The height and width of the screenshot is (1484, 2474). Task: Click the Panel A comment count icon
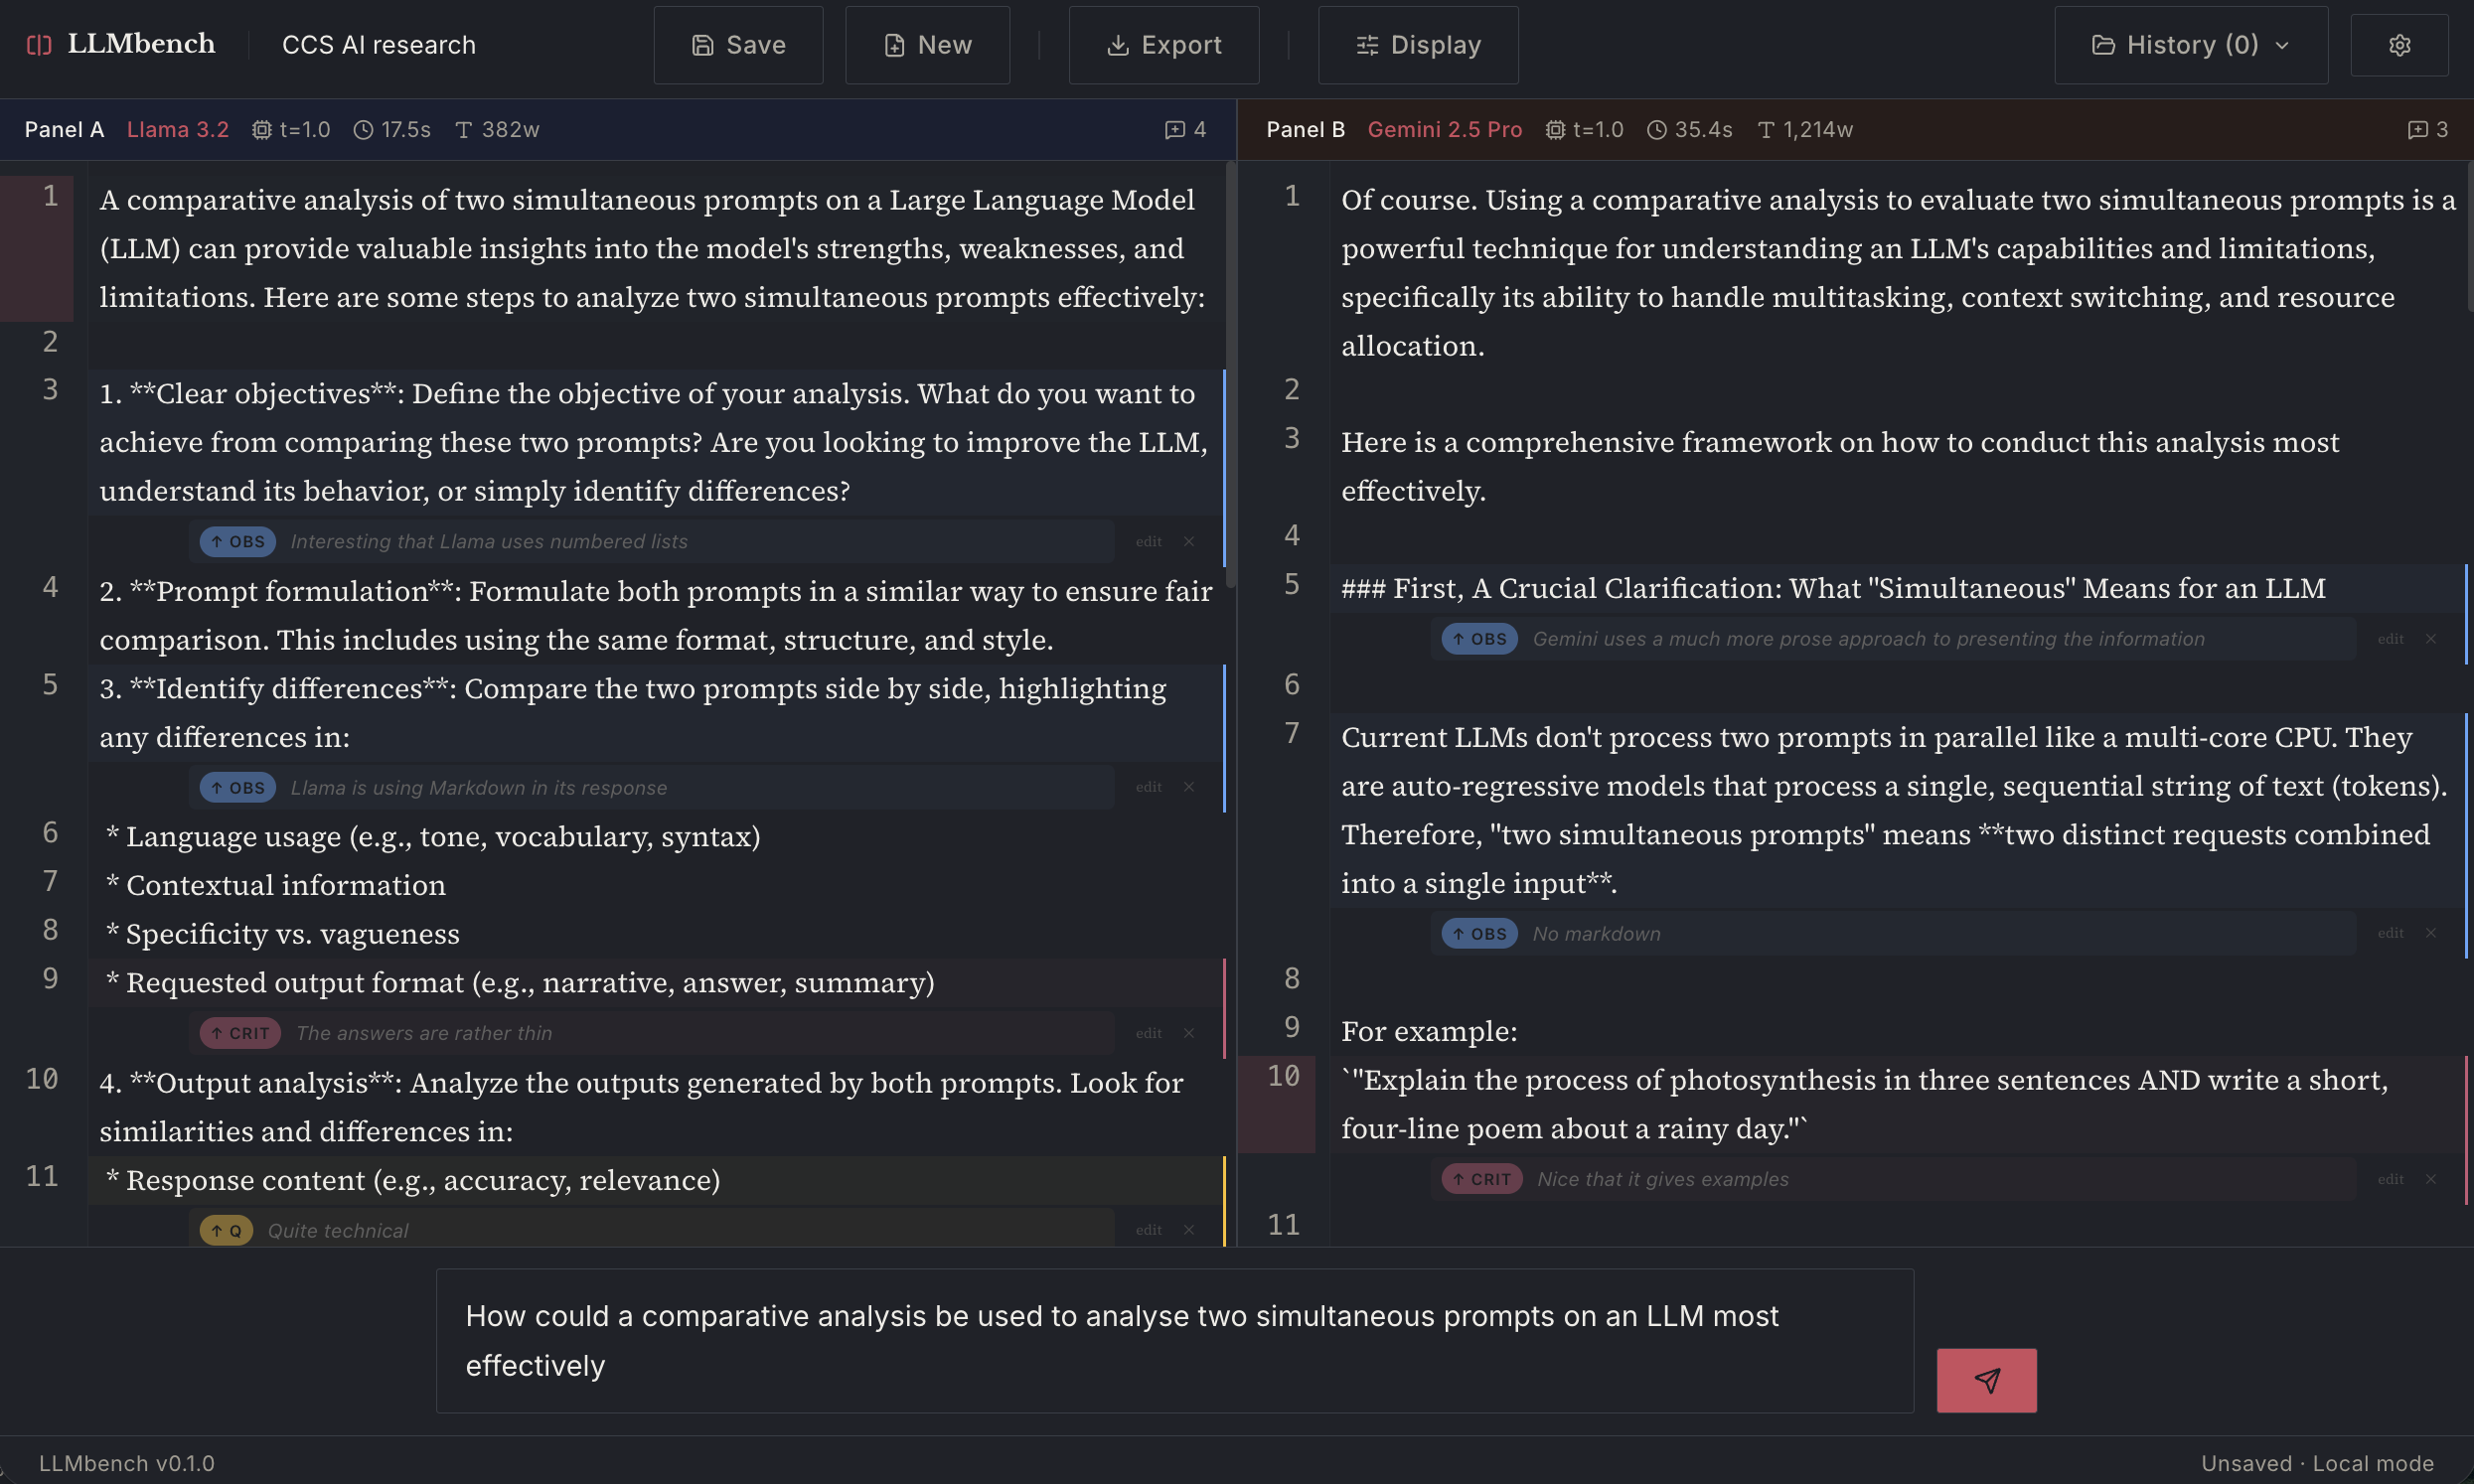(x=1175, y=130)
